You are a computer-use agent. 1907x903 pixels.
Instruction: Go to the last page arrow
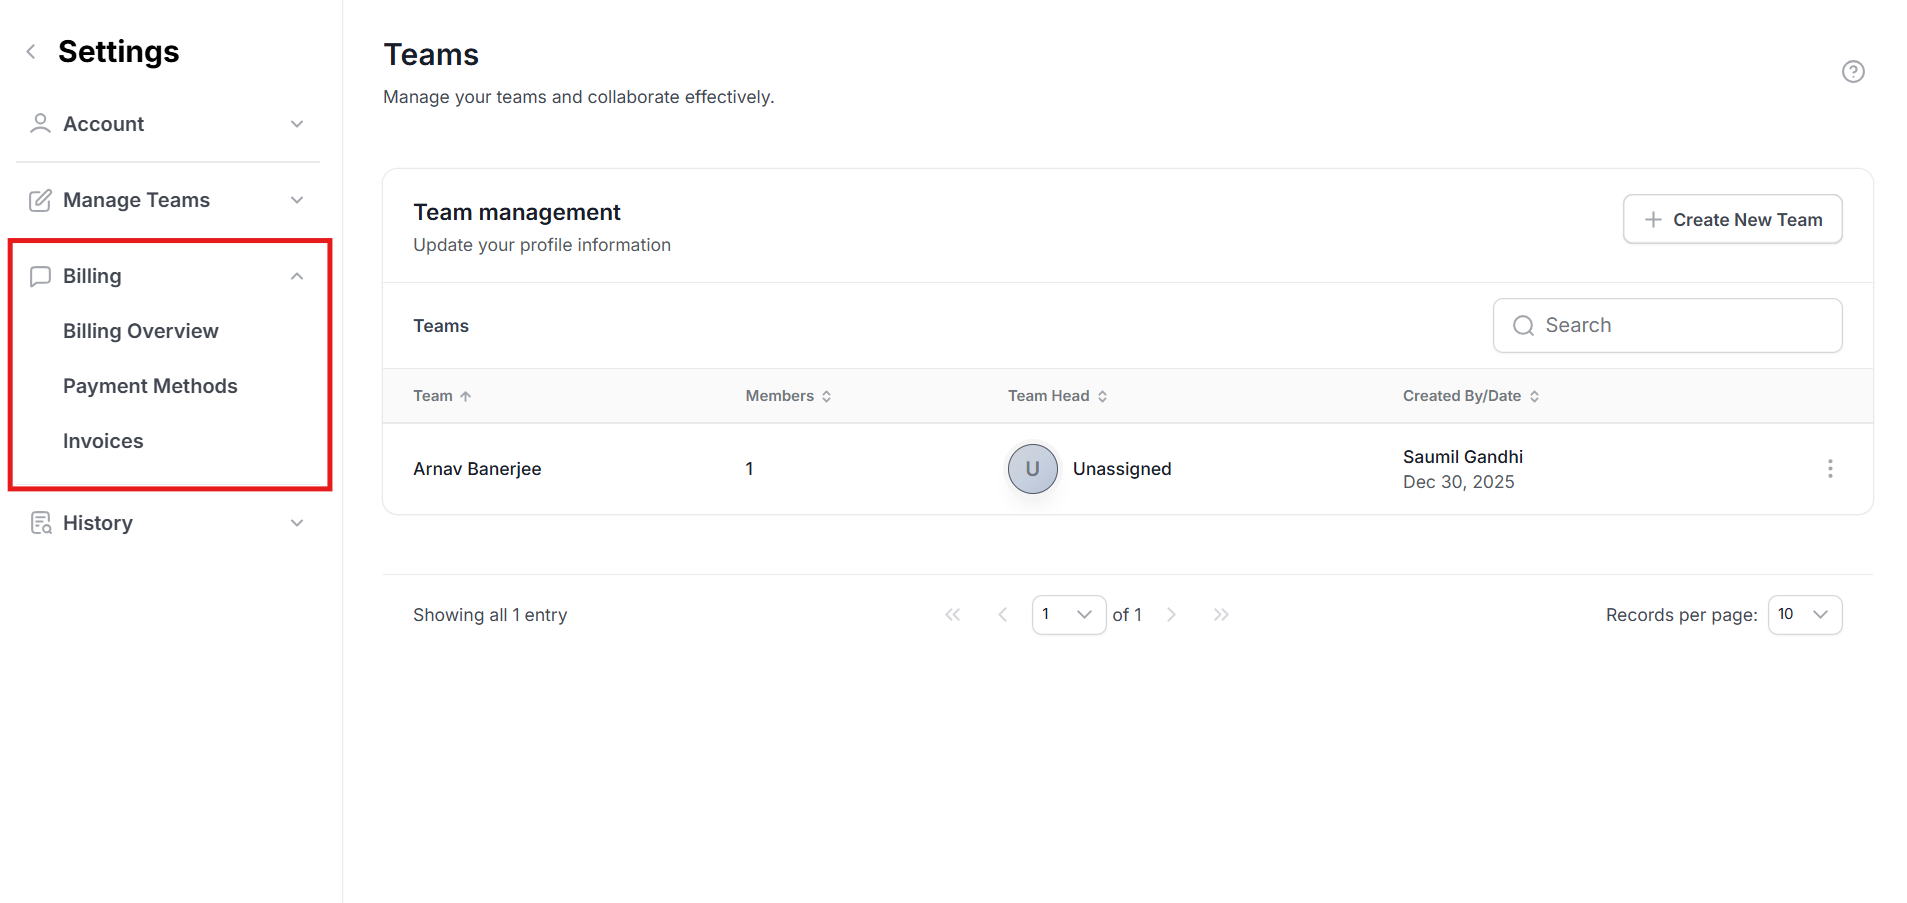pos(1220,615)
